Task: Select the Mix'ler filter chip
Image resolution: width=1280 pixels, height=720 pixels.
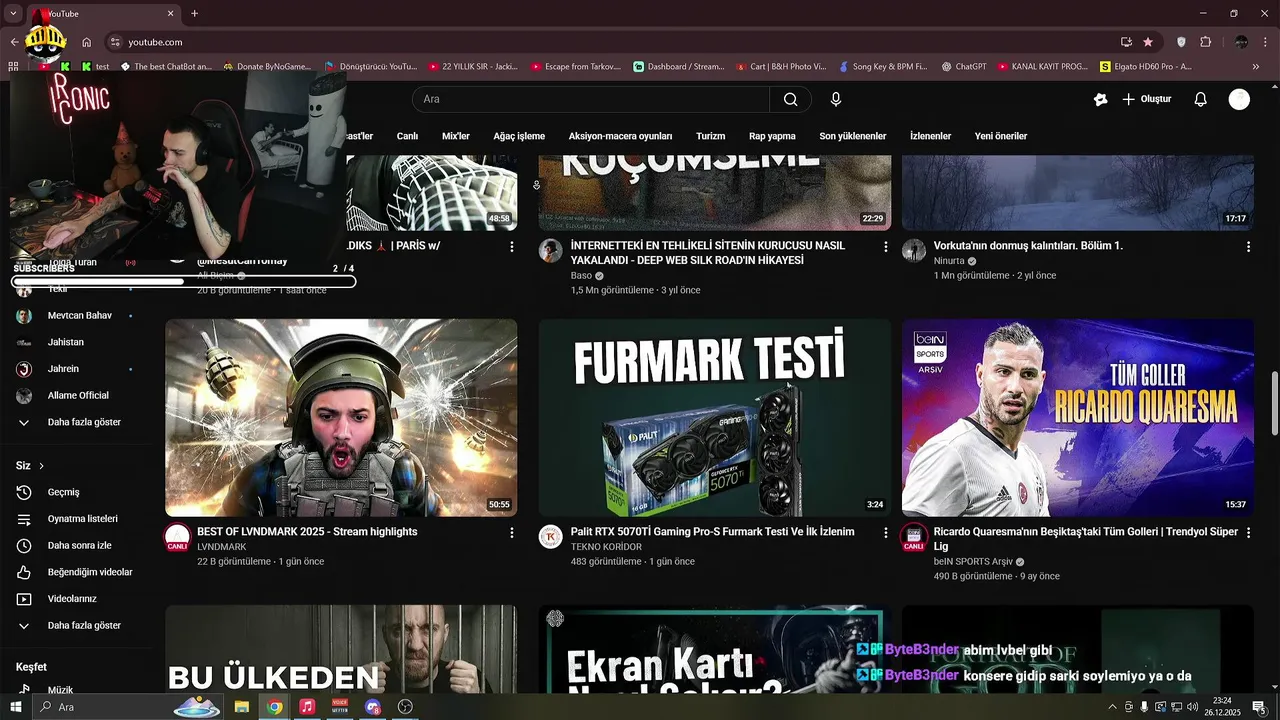Action: click(456, 136)
